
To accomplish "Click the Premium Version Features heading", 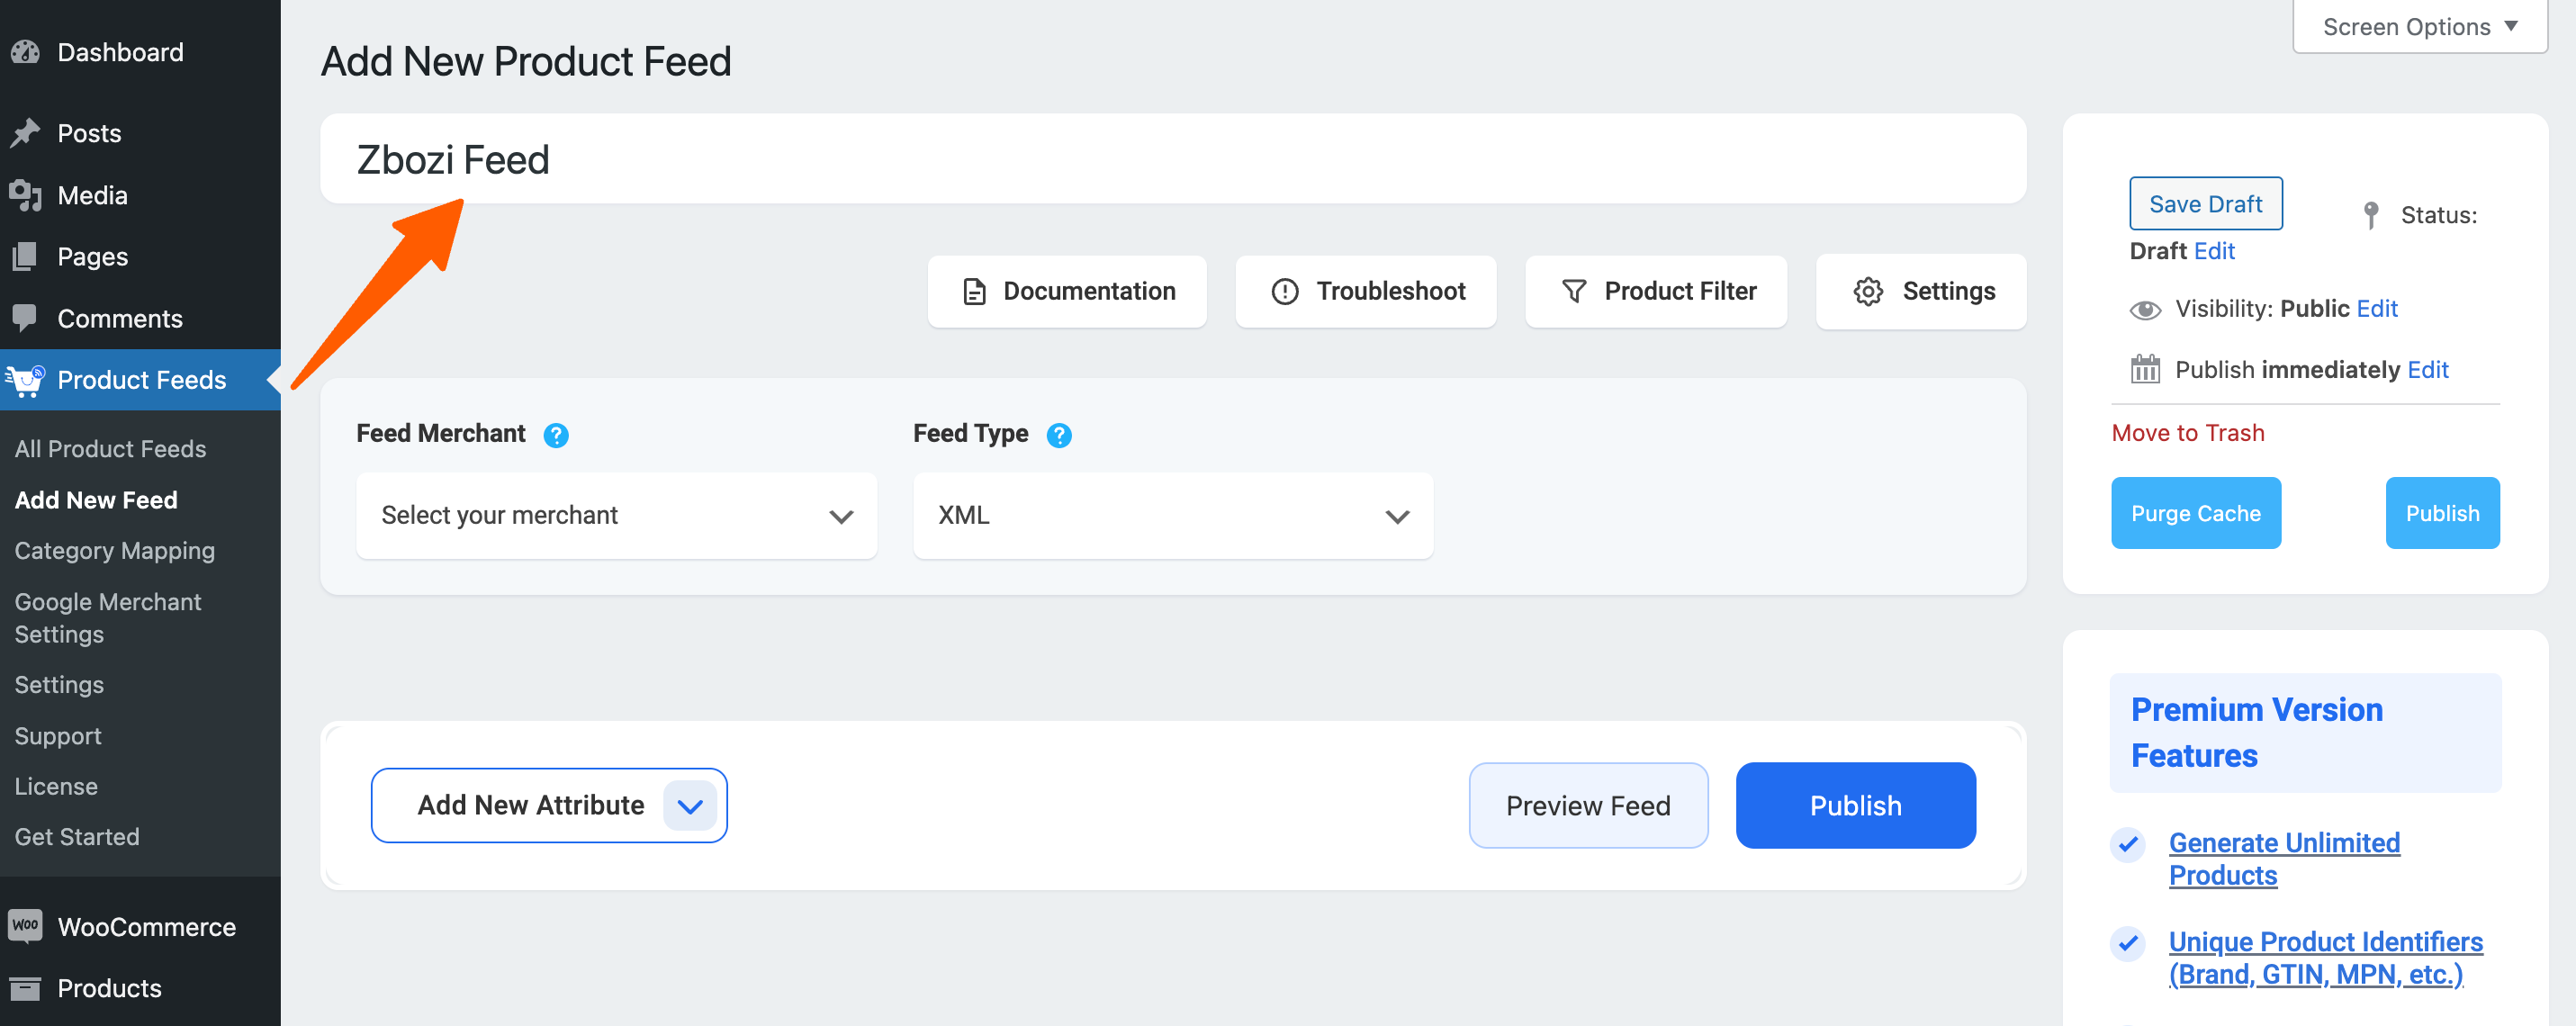I will tap(2256, 733).
